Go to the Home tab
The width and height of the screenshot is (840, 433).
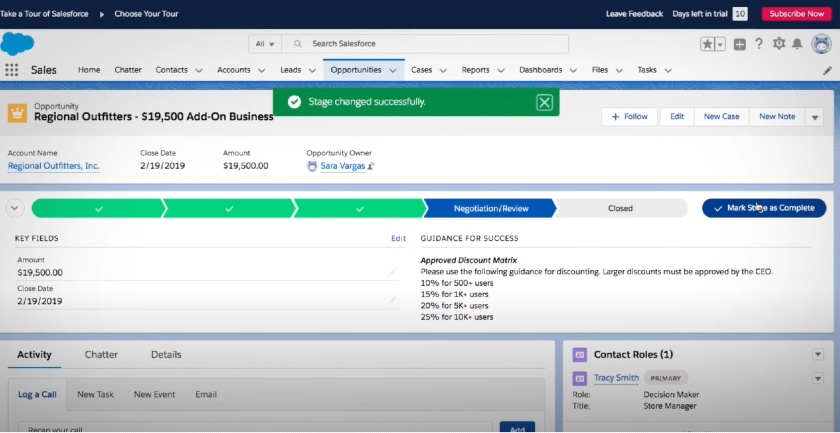(x=89, y=70)
